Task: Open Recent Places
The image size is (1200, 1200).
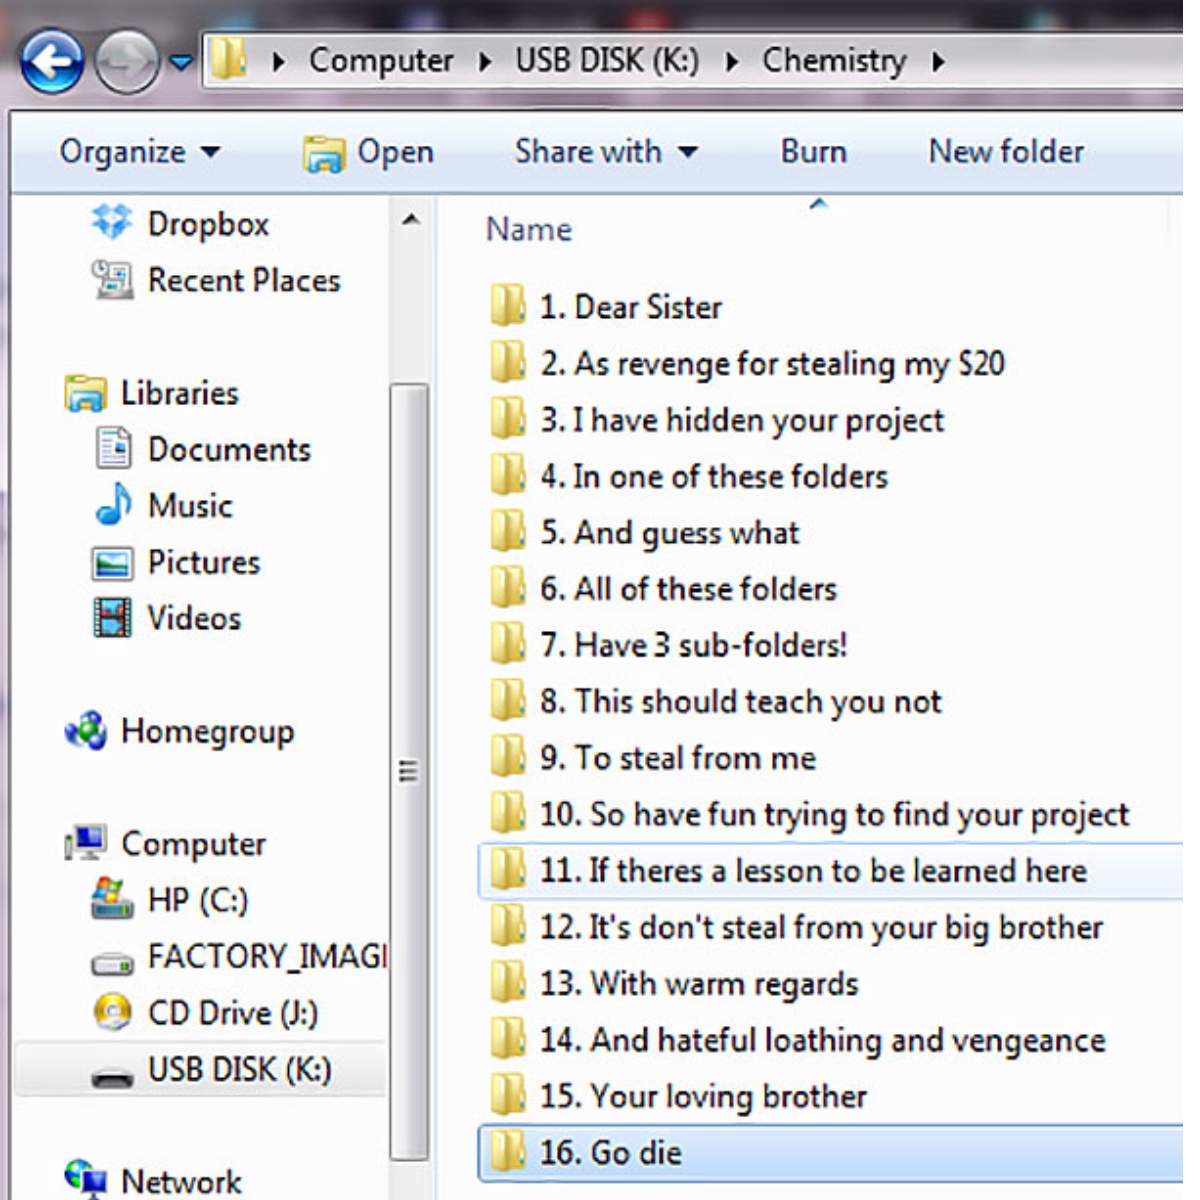Action: pos(243,281)
